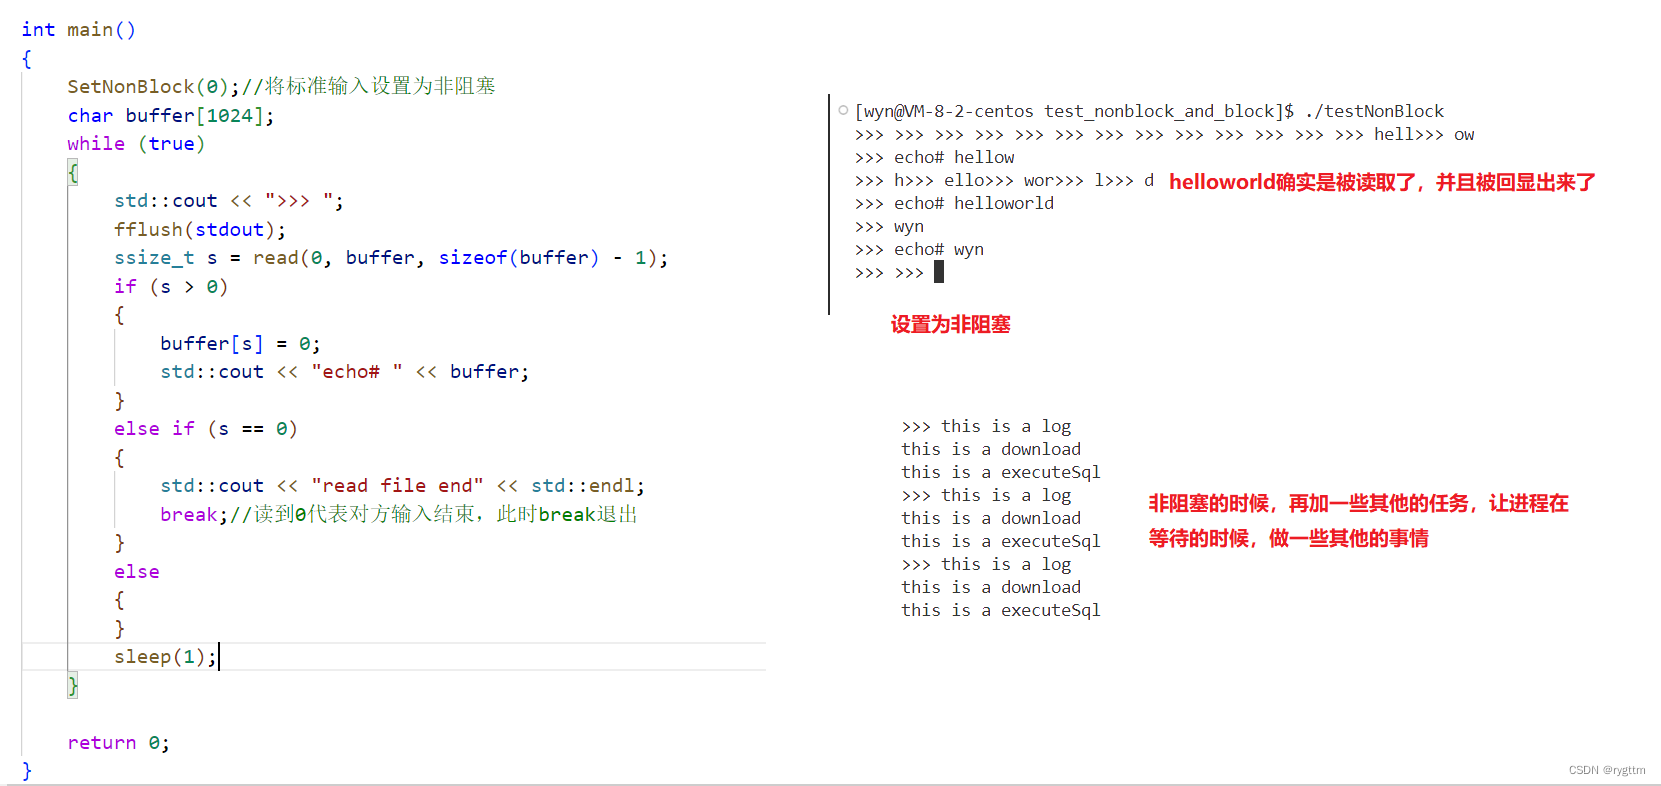Image resolution: width=1661 pixels, height=786 pixels.
Task: Click the 'std::cout << ">>> ";' statement
Action: pos(229,201)
